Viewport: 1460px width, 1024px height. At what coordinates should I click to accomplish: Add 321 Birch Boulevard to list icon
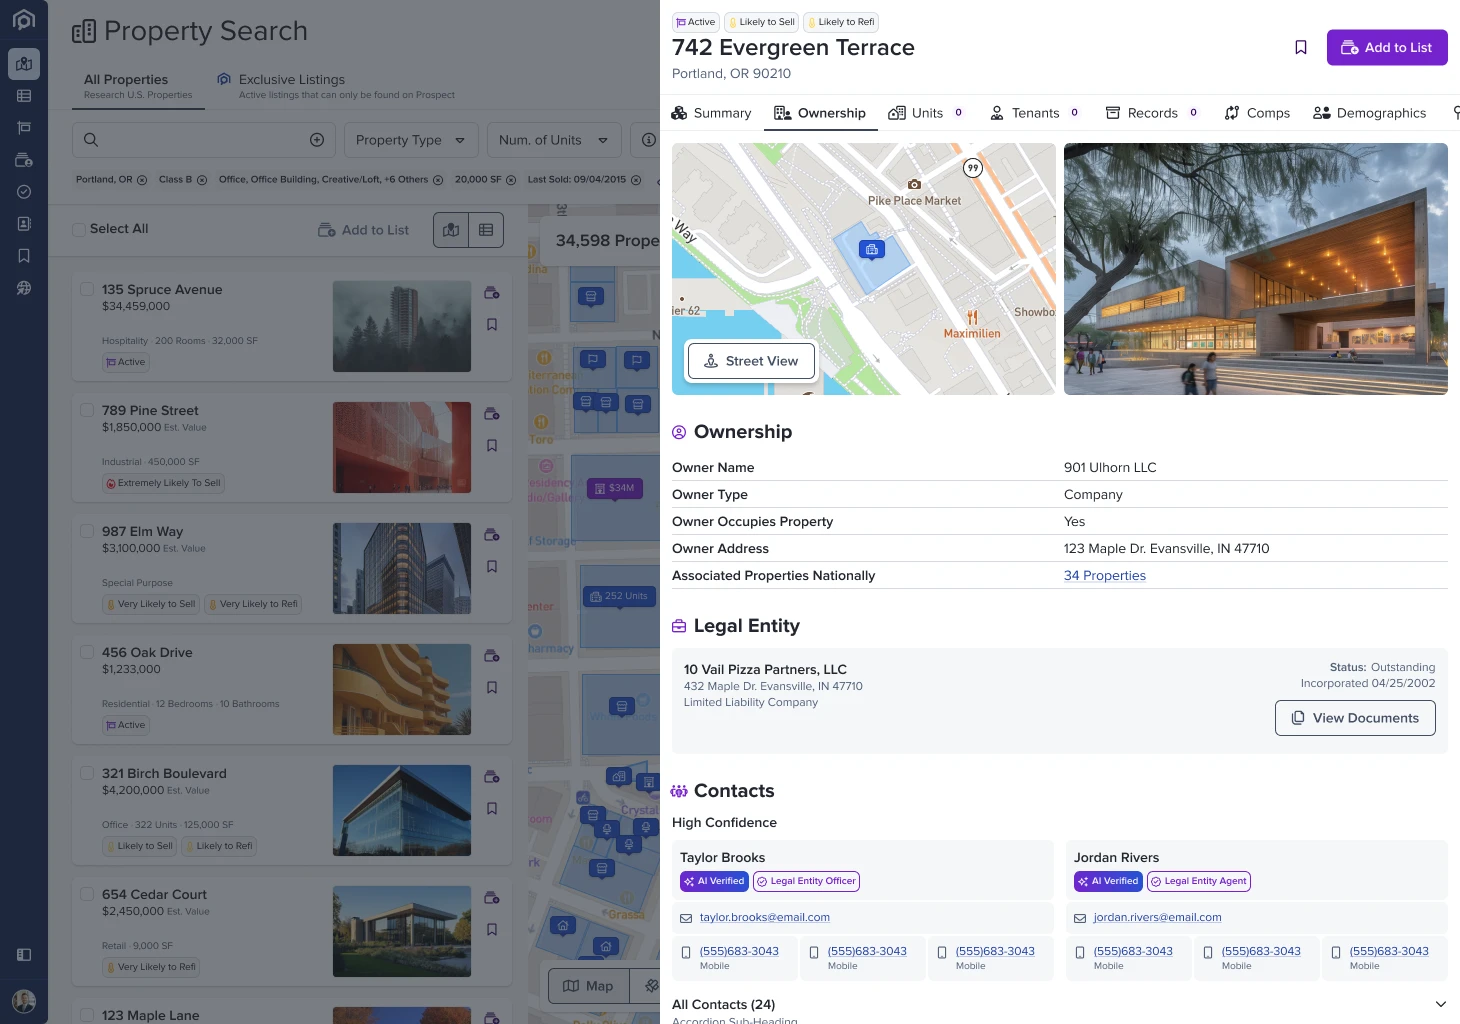(492, 777)
